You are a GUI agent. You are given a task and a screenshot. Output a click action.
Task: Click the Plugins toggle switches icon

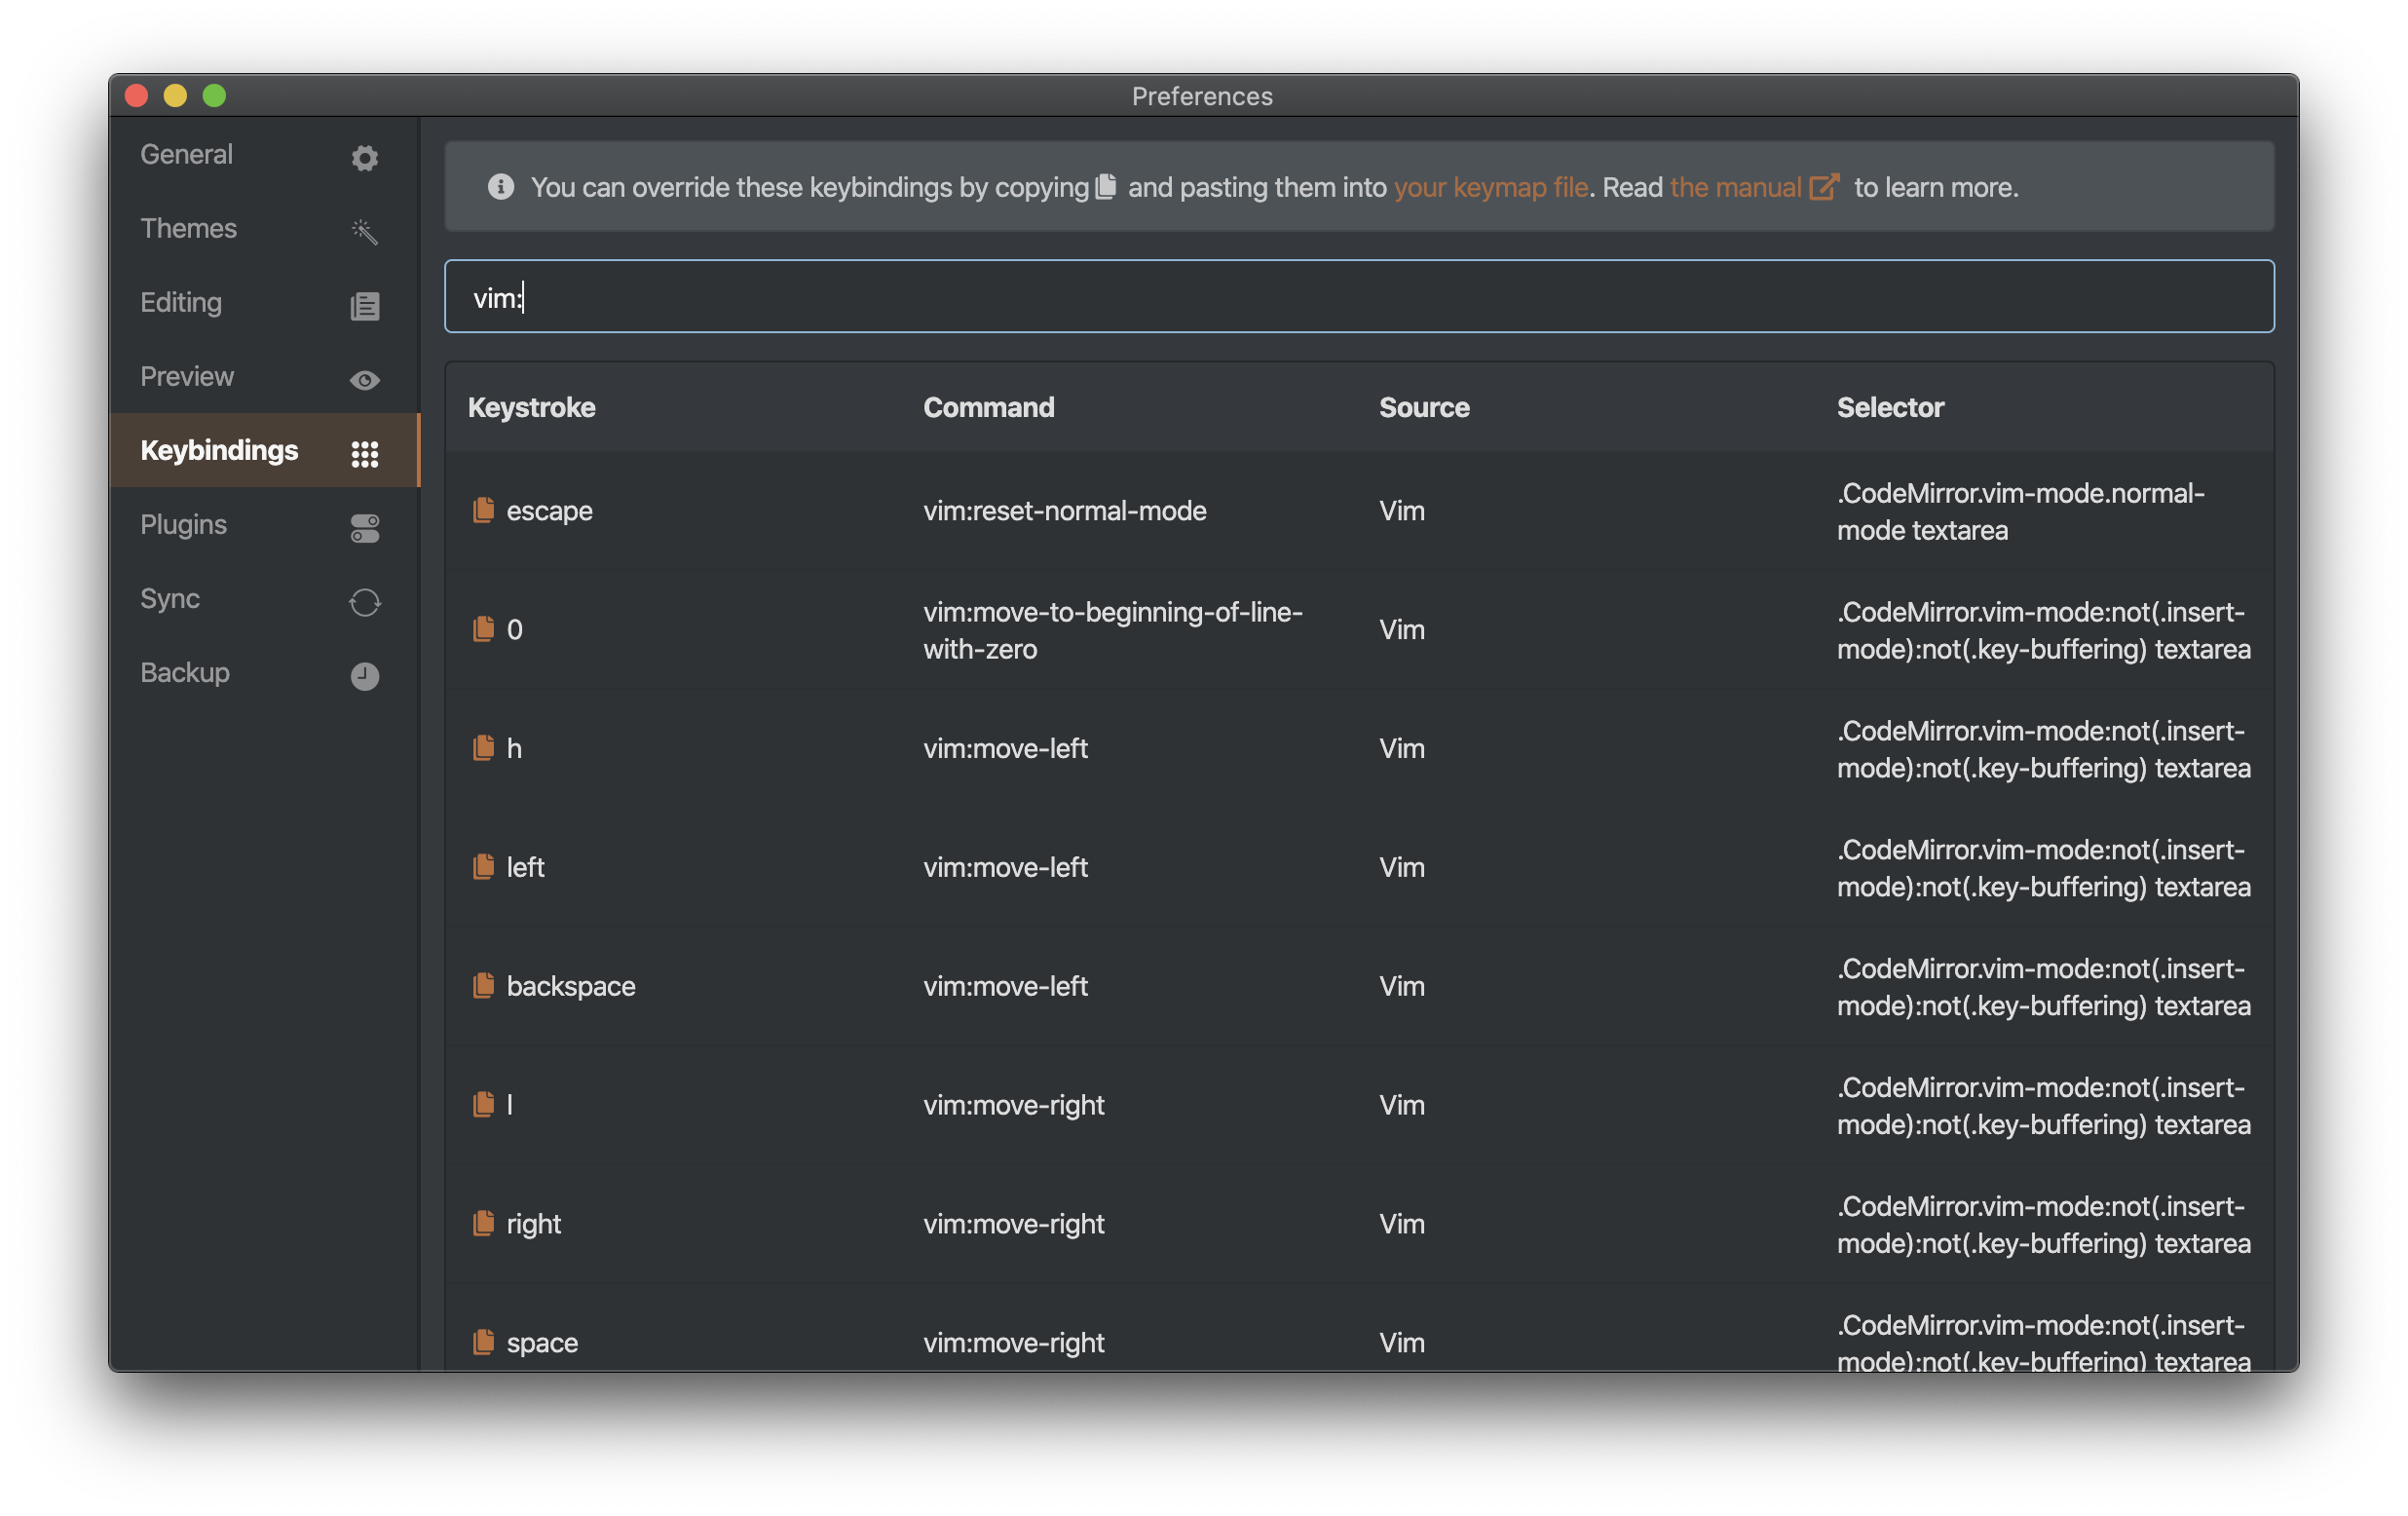click(365, 528)
